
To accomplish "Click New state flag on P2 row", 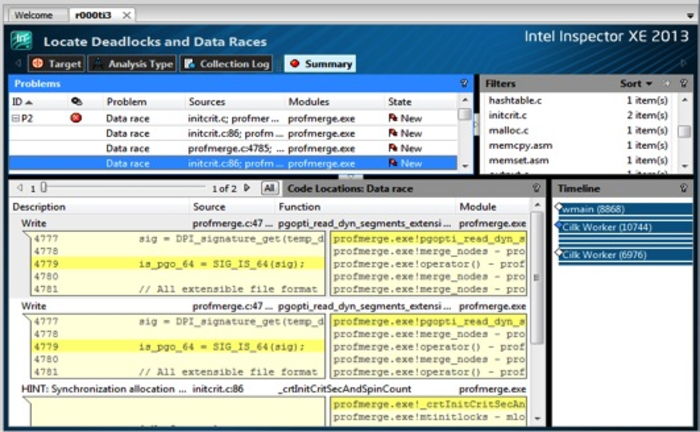I will (x=393, y=118).
